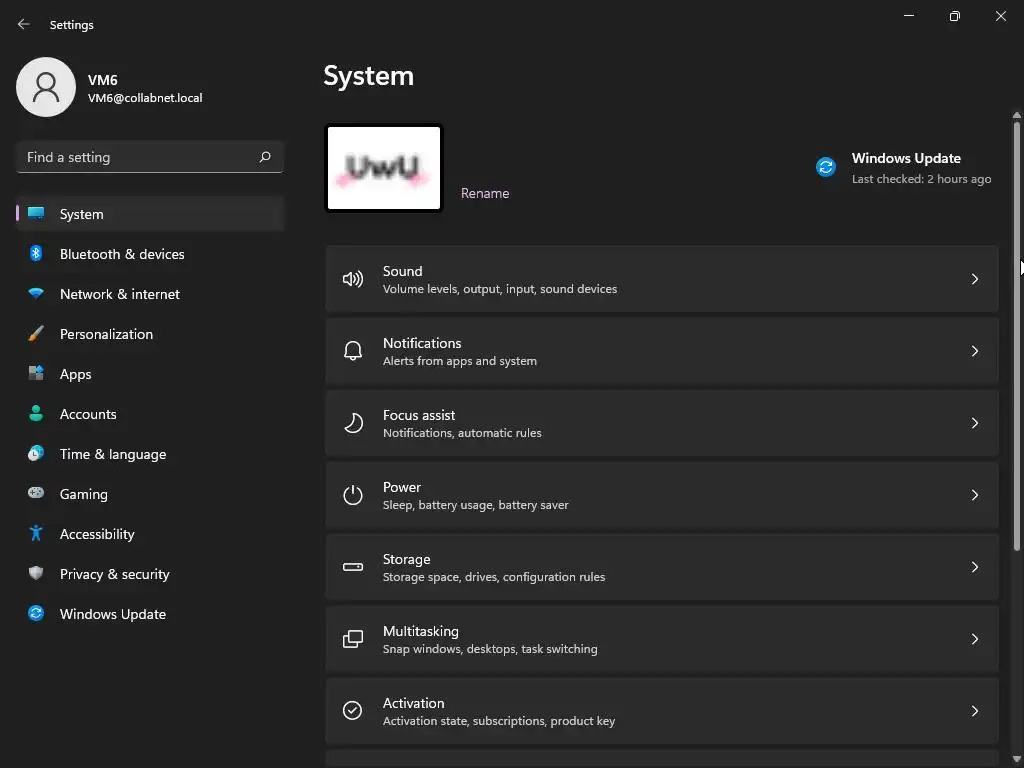Go to Time & language settings

tap(113, 454)
